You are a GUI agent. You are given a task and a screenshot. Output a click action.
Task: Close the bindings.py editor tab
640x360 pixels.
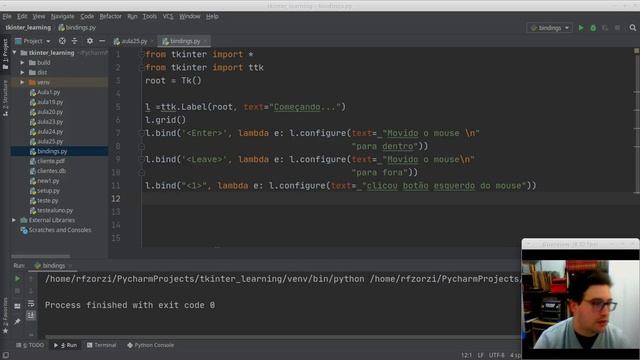pos(205,41)
